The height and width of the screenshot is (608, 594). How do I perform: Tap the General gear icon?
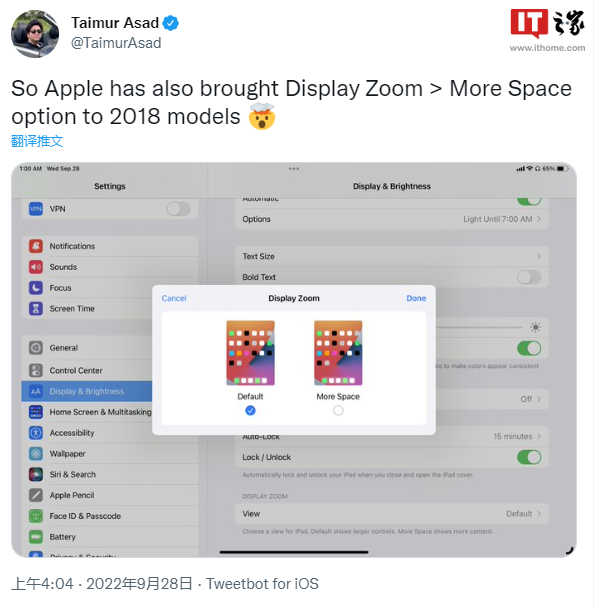[x=36, y=348]
